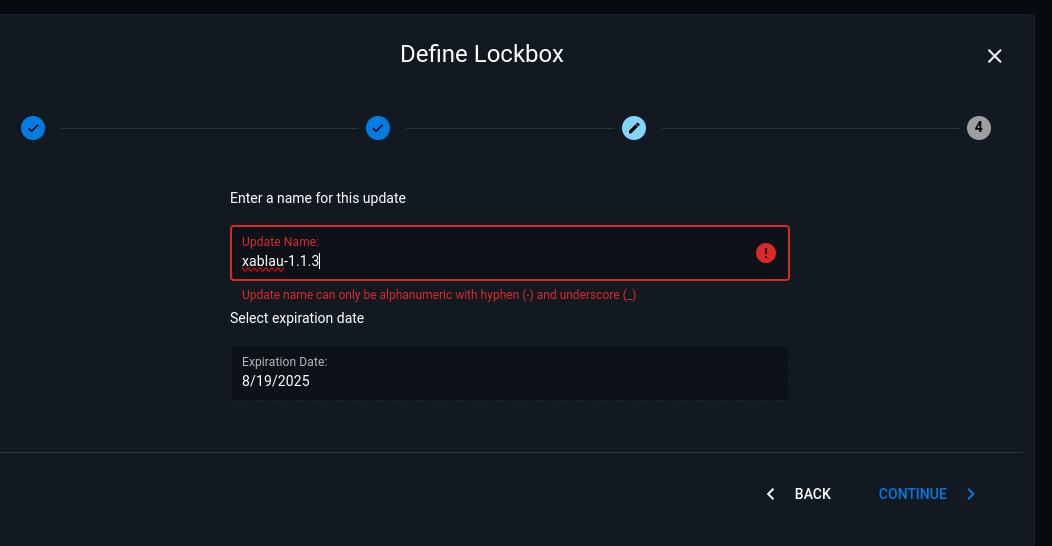Viewport: 1052px width, 546px height.
Task: Select the second completed step checkmark
Action: [x=378, y=128]
